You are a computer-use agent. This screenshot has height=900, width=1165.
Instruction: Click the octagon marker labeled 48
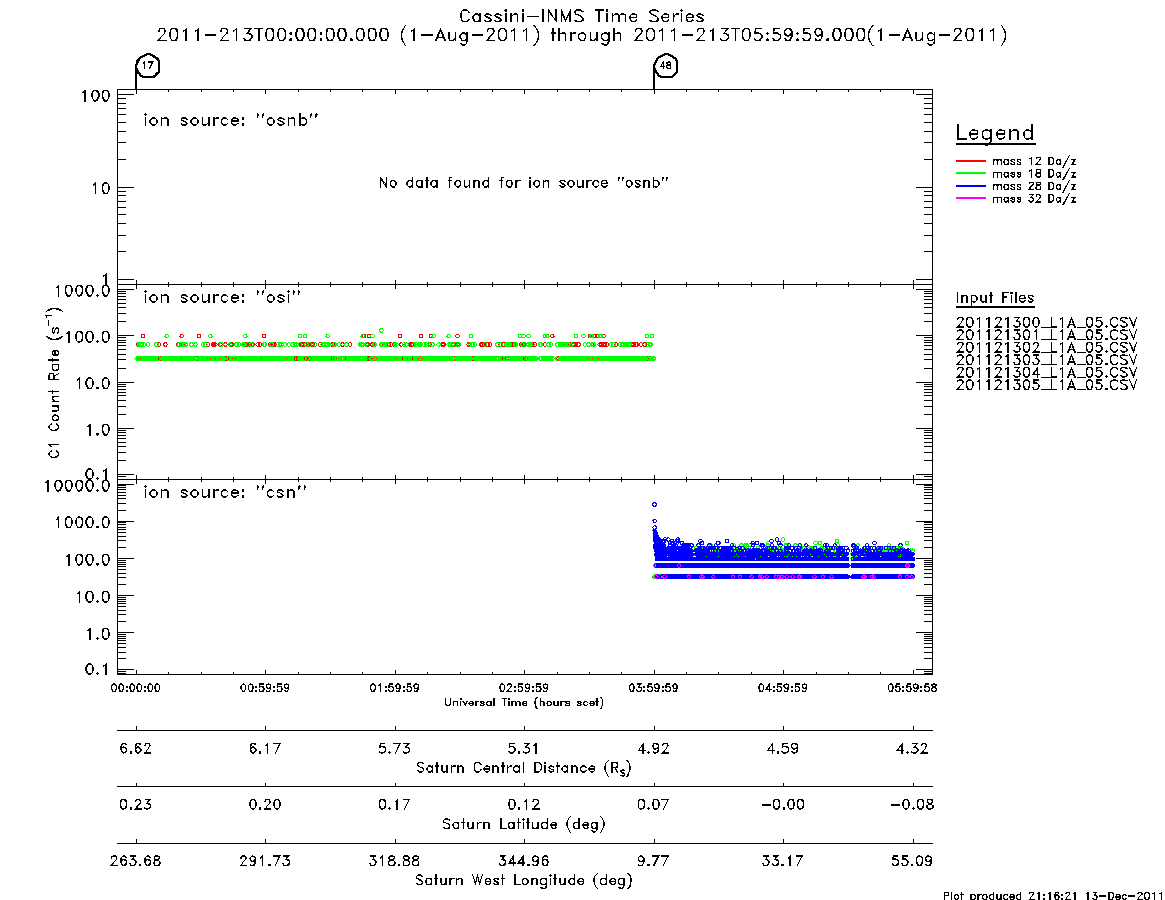pyautogui.click(x=666, y=65)
